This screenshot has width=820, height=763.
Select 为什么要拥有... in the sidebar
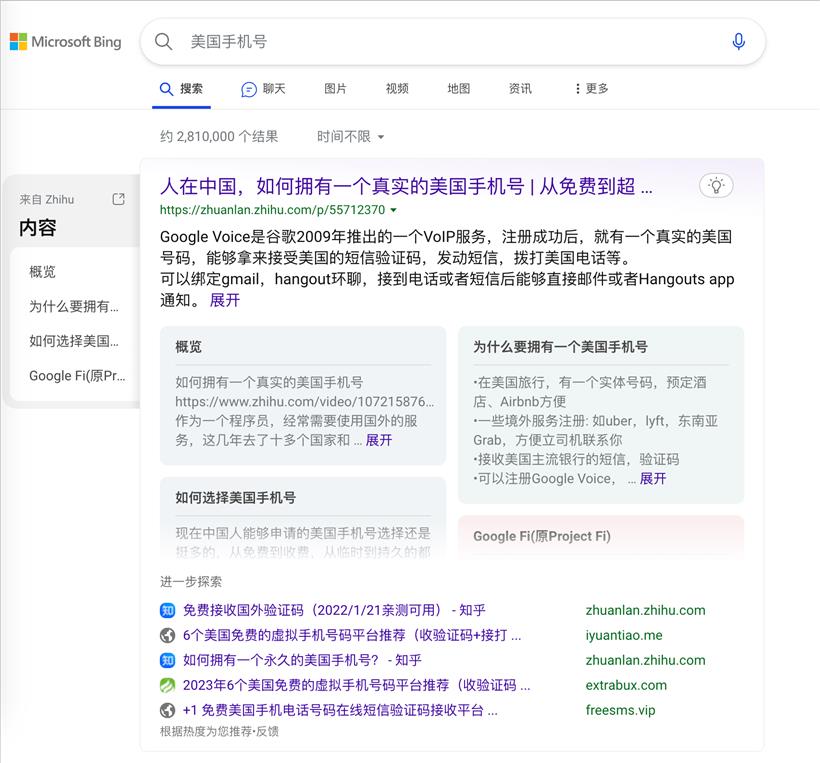click(74, 306)
